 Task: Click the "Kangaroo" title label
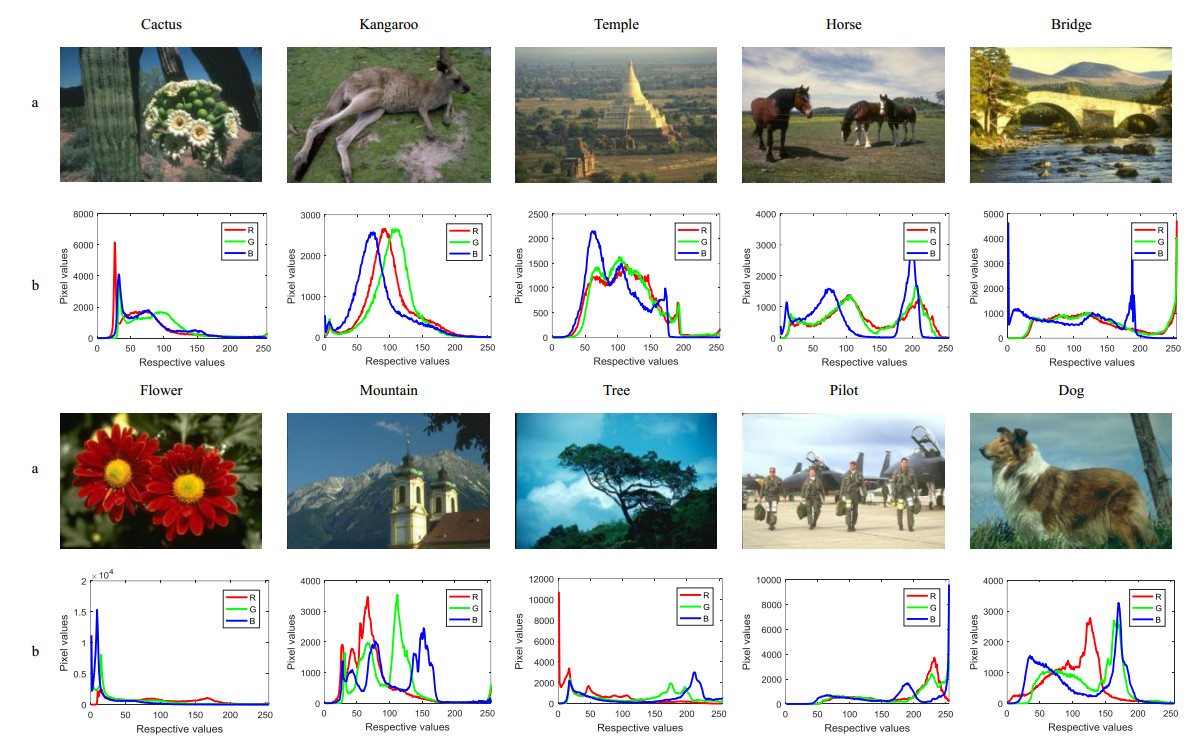pos(388,24)
